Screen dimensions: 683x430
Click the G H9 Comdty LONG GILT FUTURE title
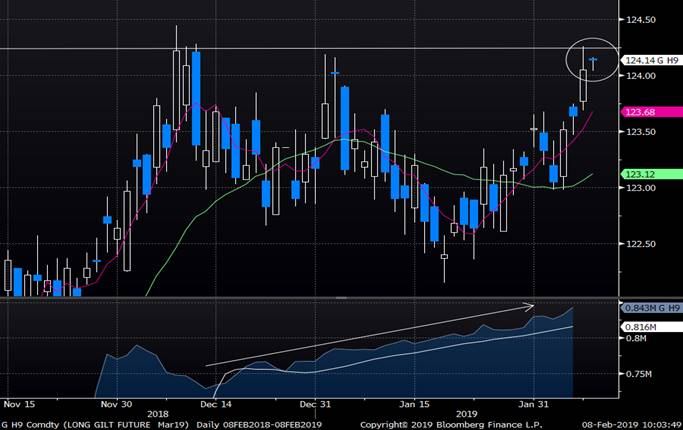click(95, 425)
